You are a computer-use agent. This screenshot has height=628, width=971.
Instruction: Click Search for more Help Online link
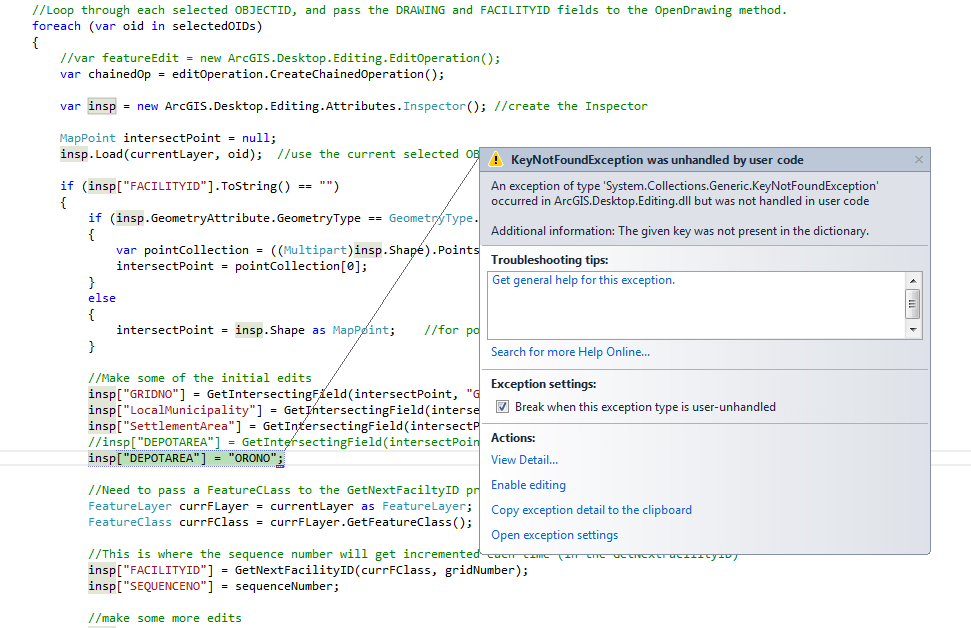coord(570,352)
